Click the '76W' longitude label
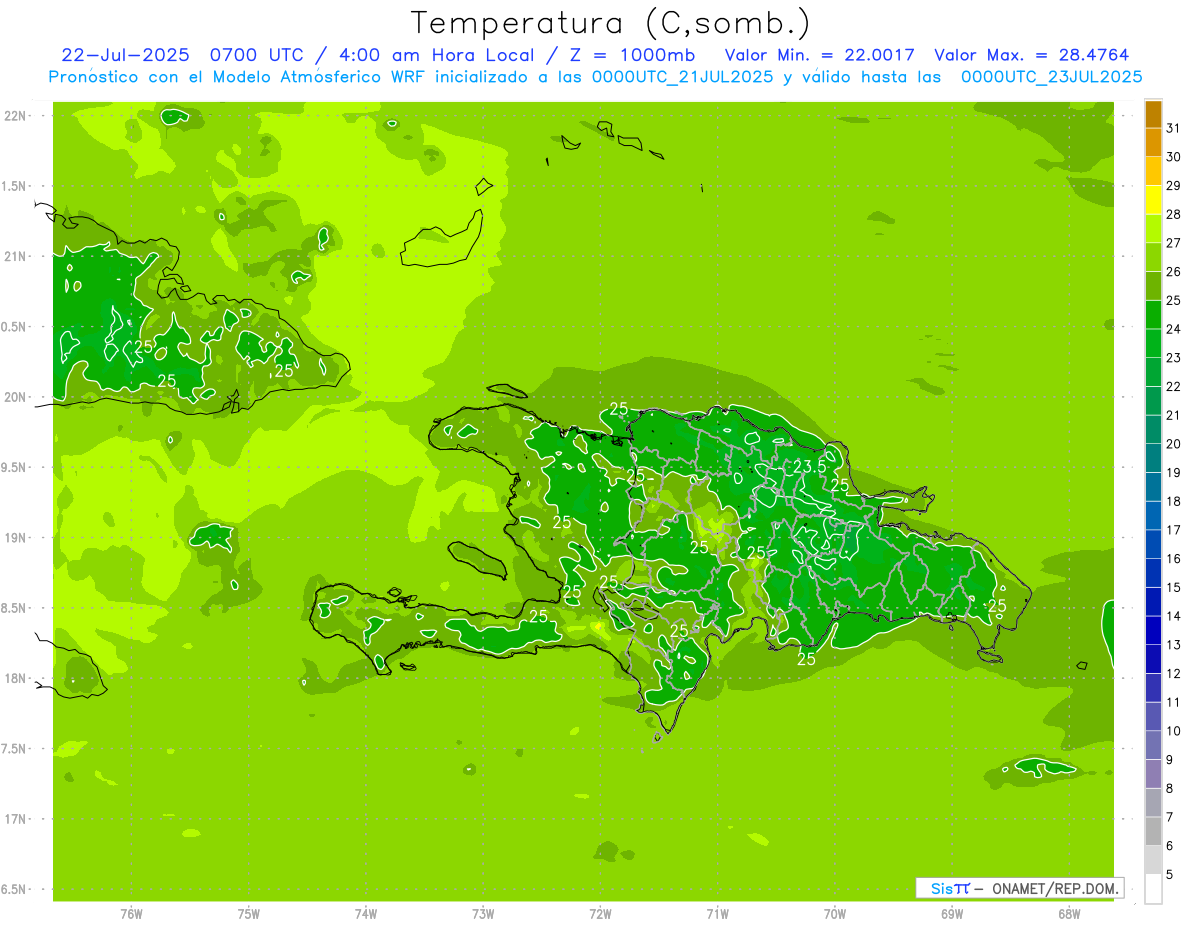 (x=131, y=914)
